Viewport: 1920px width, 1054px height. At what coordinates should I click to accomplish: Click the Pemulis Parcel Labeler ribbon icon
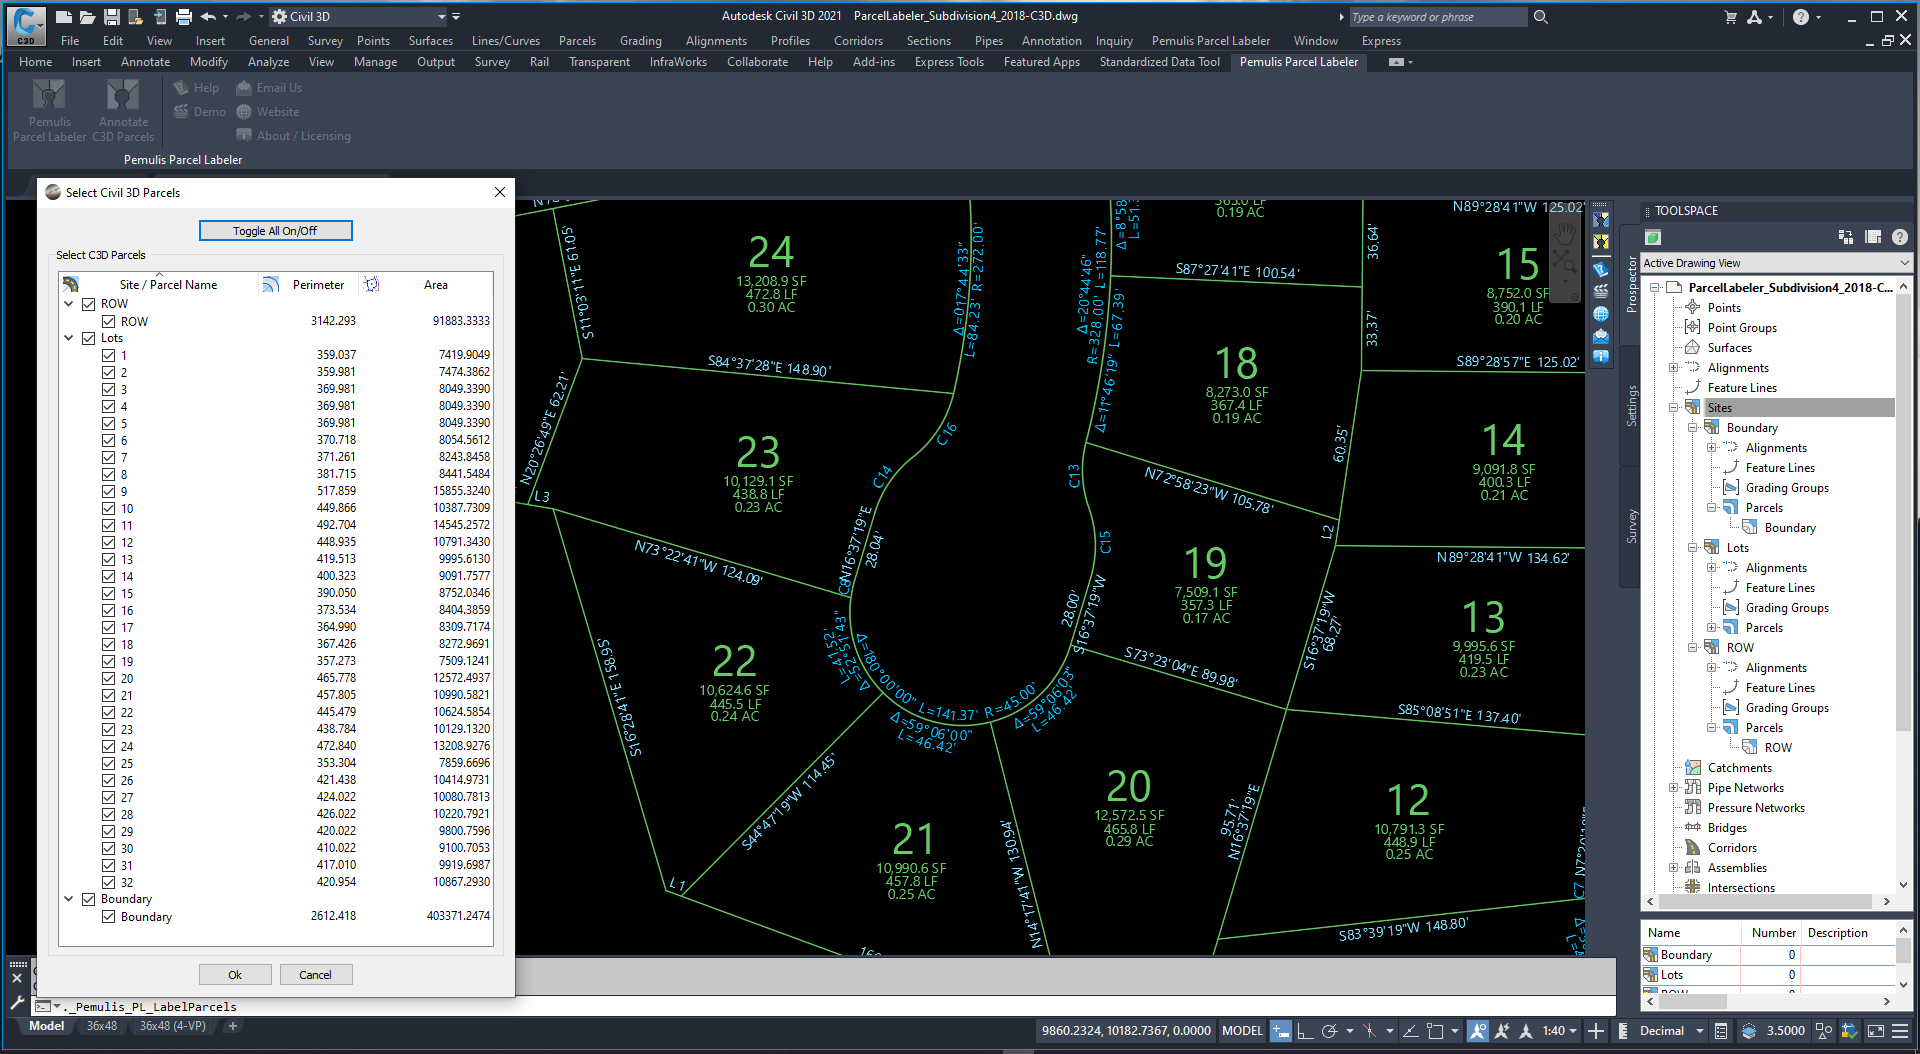pyautogui.click(x=49, y=96)
